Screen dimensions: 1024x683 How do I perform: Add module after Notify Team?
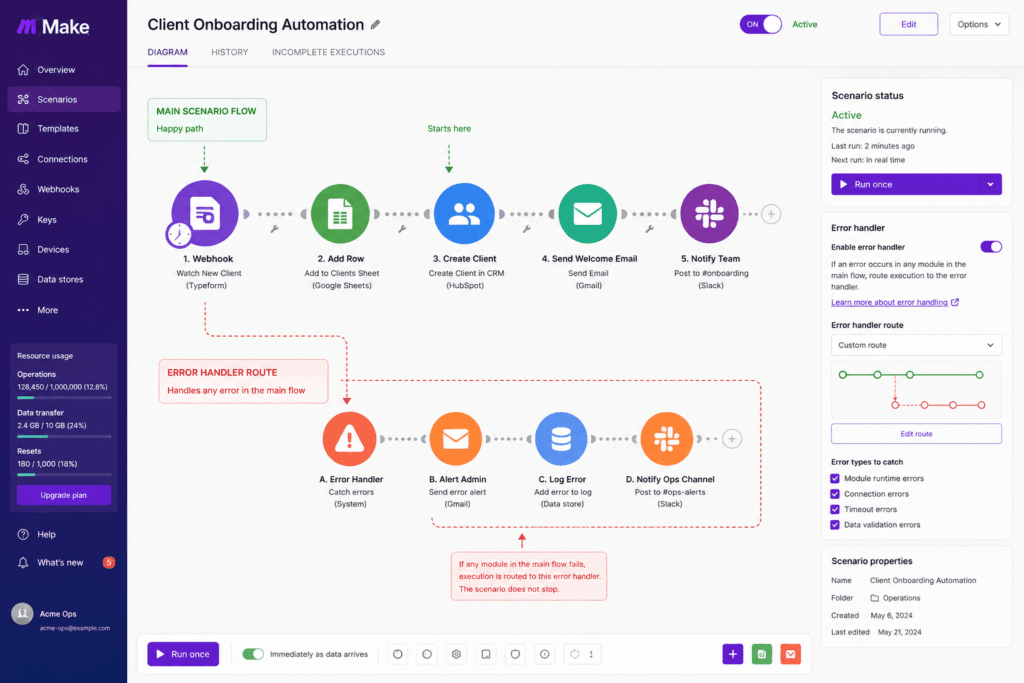point(771,214)
